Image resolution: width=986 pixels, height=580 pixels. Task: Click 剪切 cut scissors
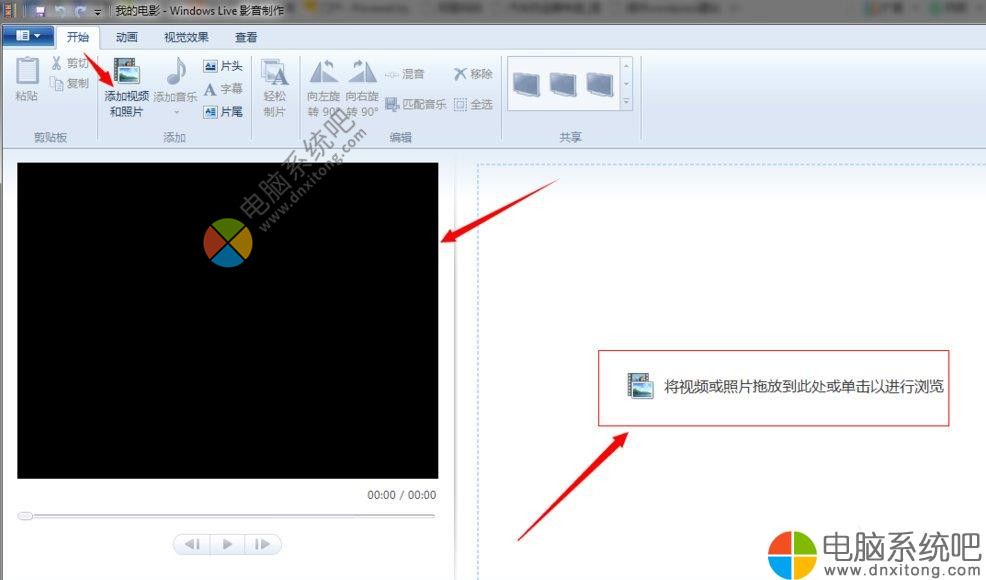tap(69, 63)
